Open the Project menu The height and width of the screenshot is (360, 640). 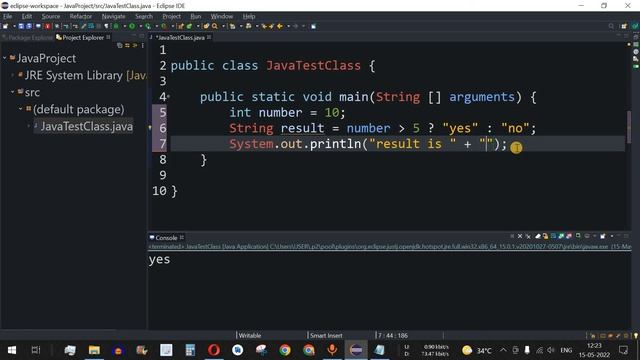coord(171,16)
